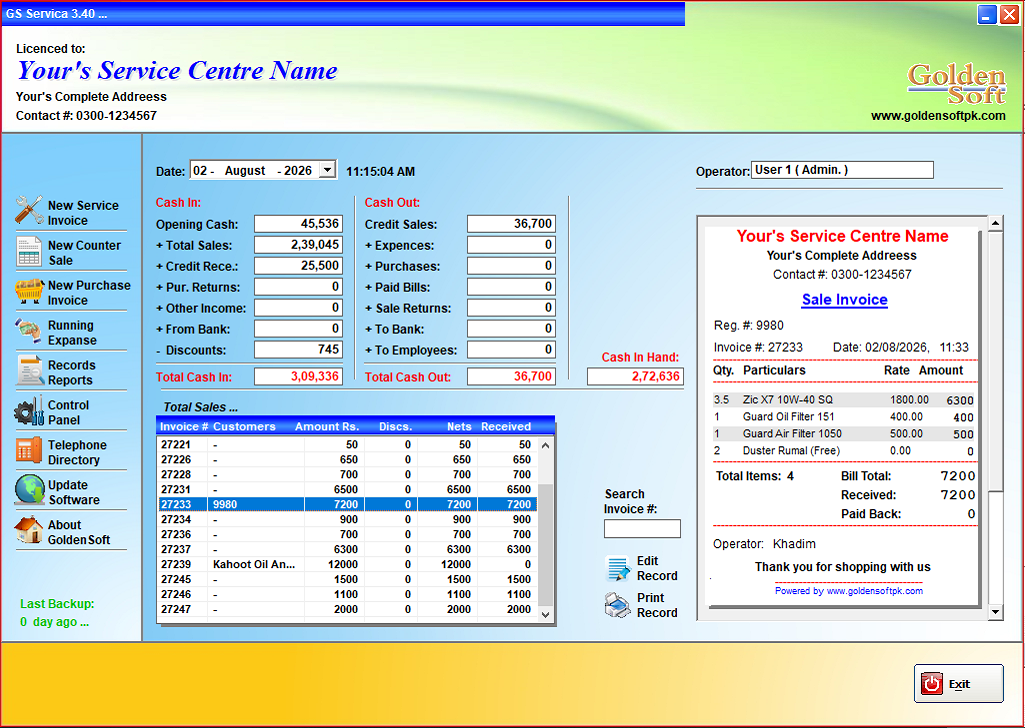Image resolution: width=1025 pixels, height=728 pixels.
Task: Click the Print Record printer icon
Action: [x=618, y=605]
